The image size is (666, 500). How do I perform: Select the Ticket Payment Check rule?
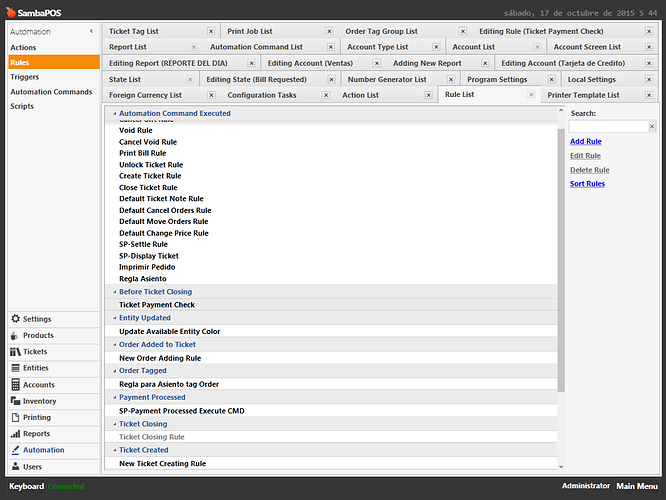click(331, 305)
